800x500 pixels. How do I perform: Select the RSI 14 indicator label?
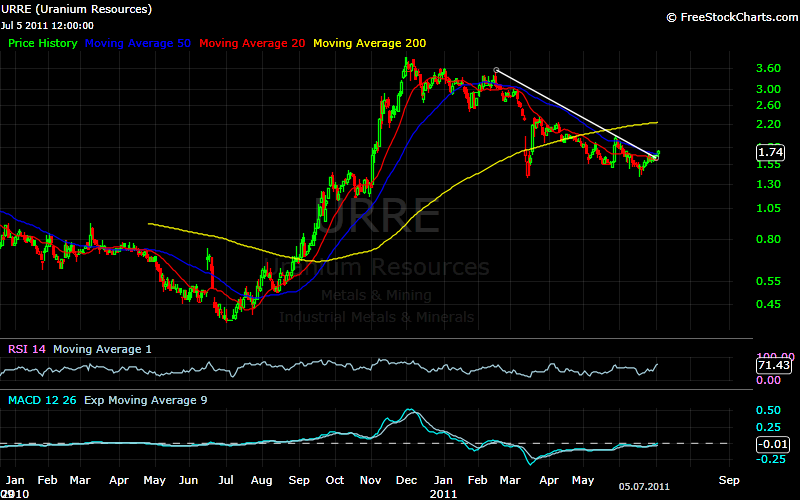point(24,349)
